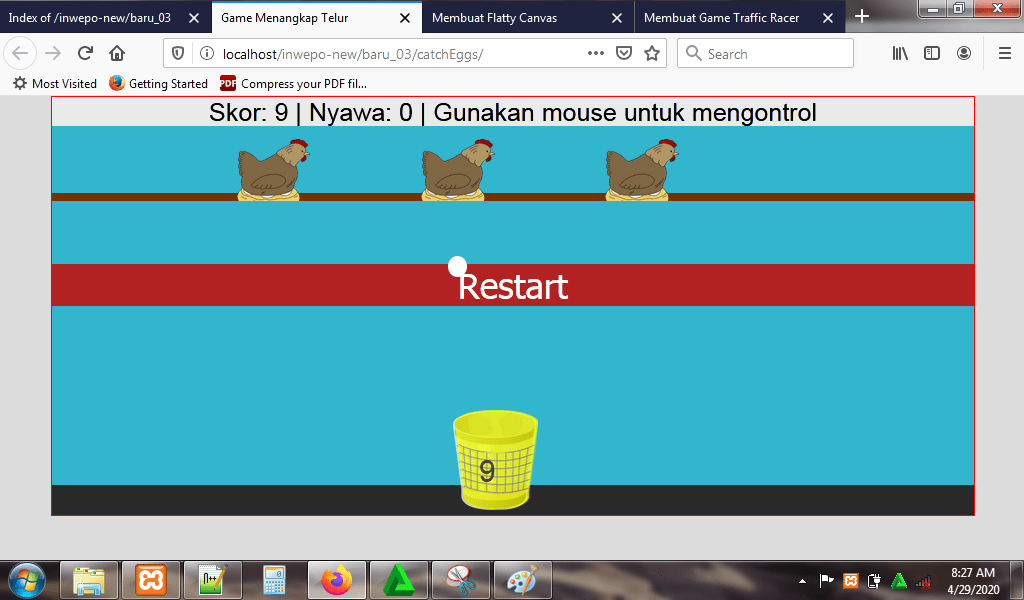
Task: Click Action Center flag tray icon
Action: pos(826,580)
